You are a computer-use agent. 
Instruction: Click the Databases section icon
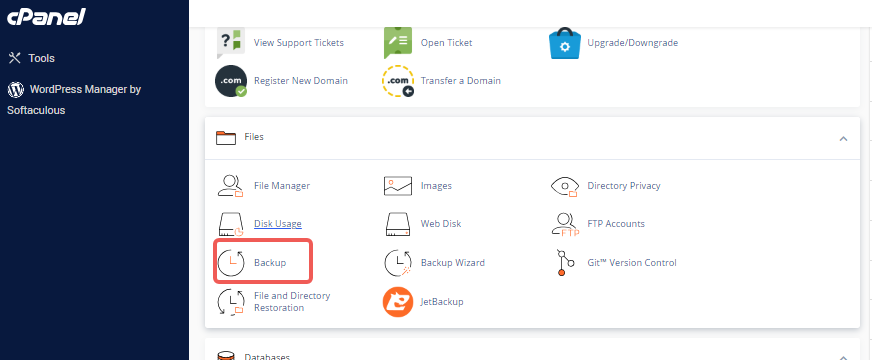[x=226, y=356]
